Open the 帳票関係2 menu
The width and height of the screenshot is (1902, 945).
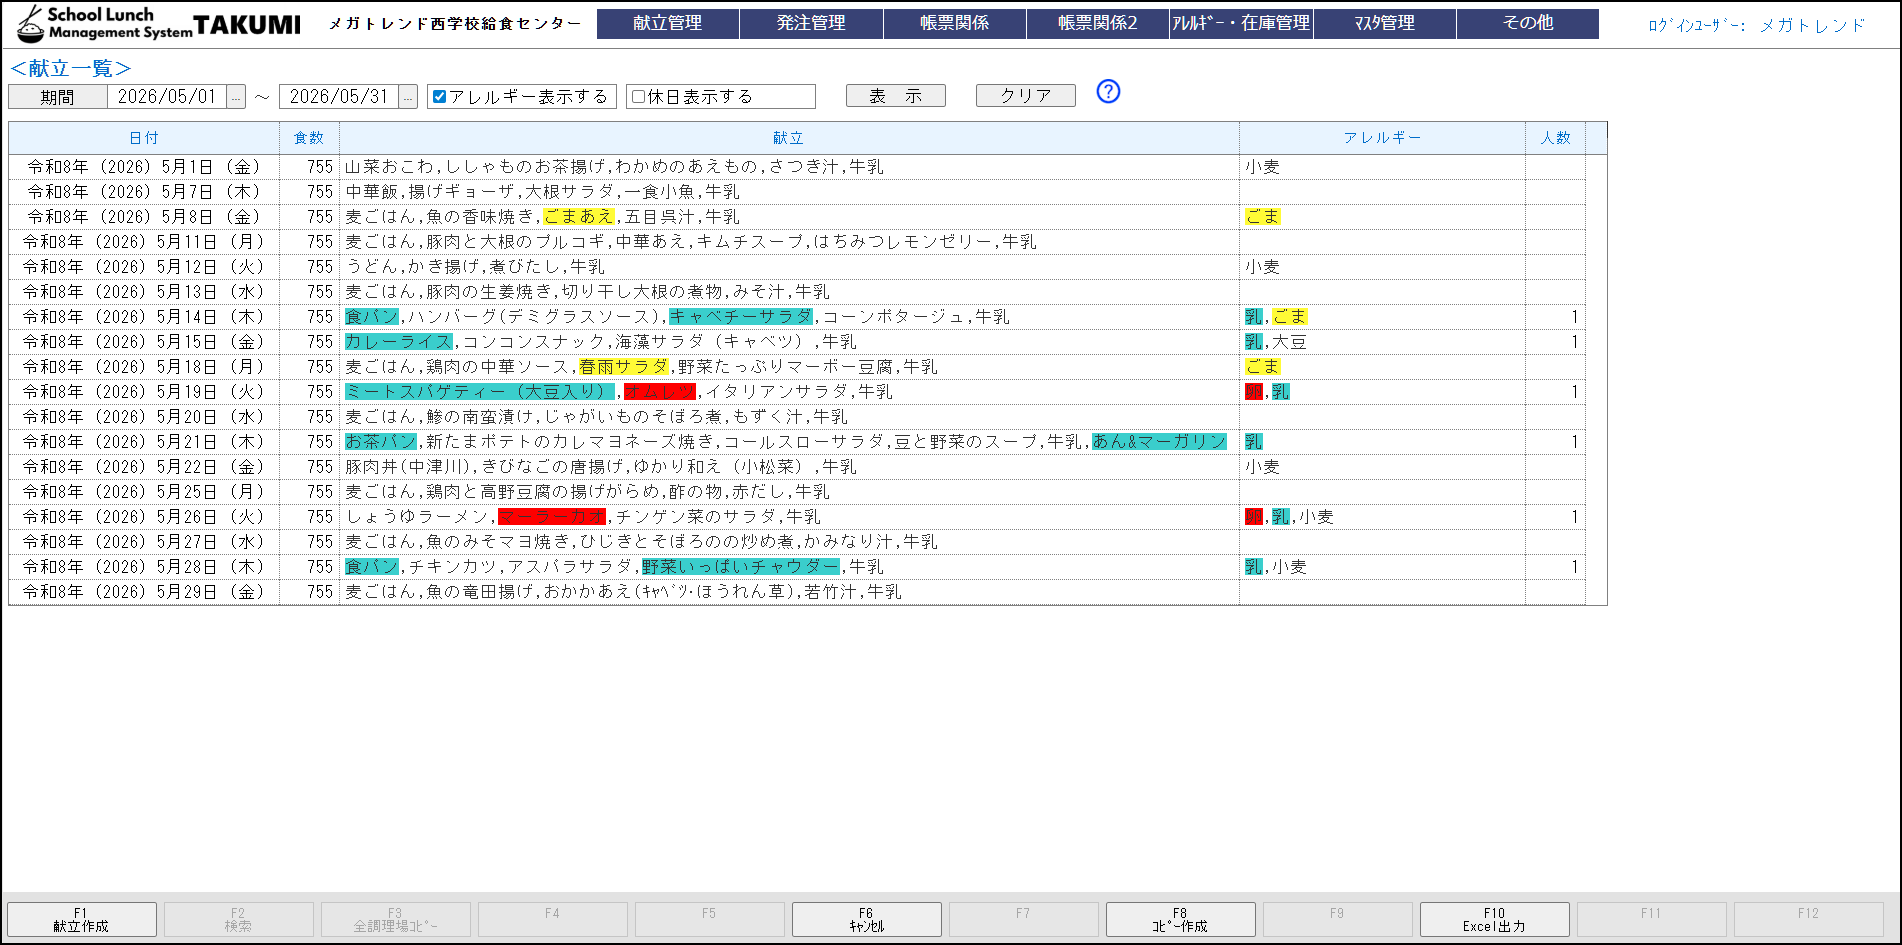click(x=1097, y=23)
